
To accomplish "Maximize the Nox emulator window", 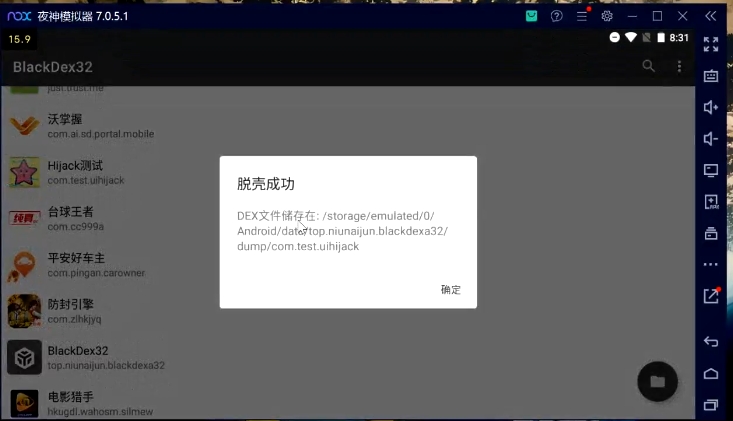I will click(x=657, y=16).
